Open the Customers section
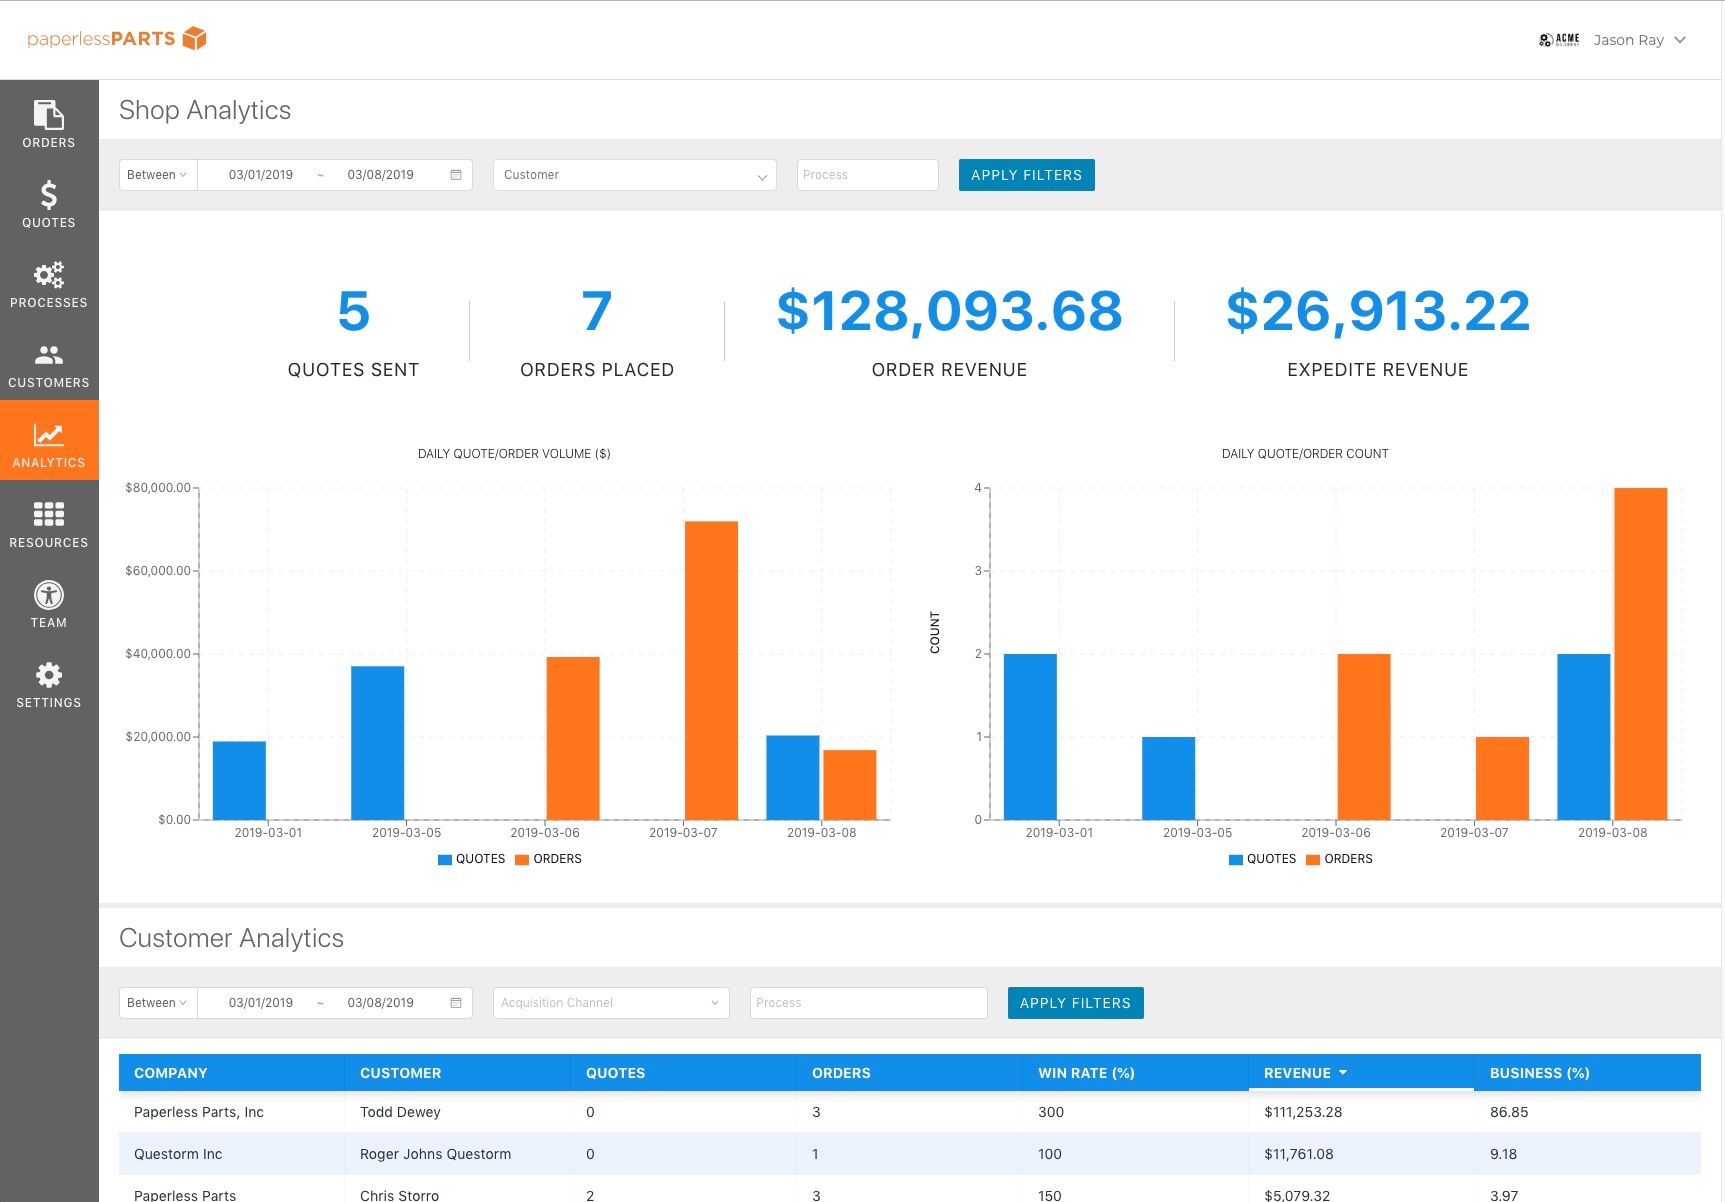 click(x=48, y=365)
